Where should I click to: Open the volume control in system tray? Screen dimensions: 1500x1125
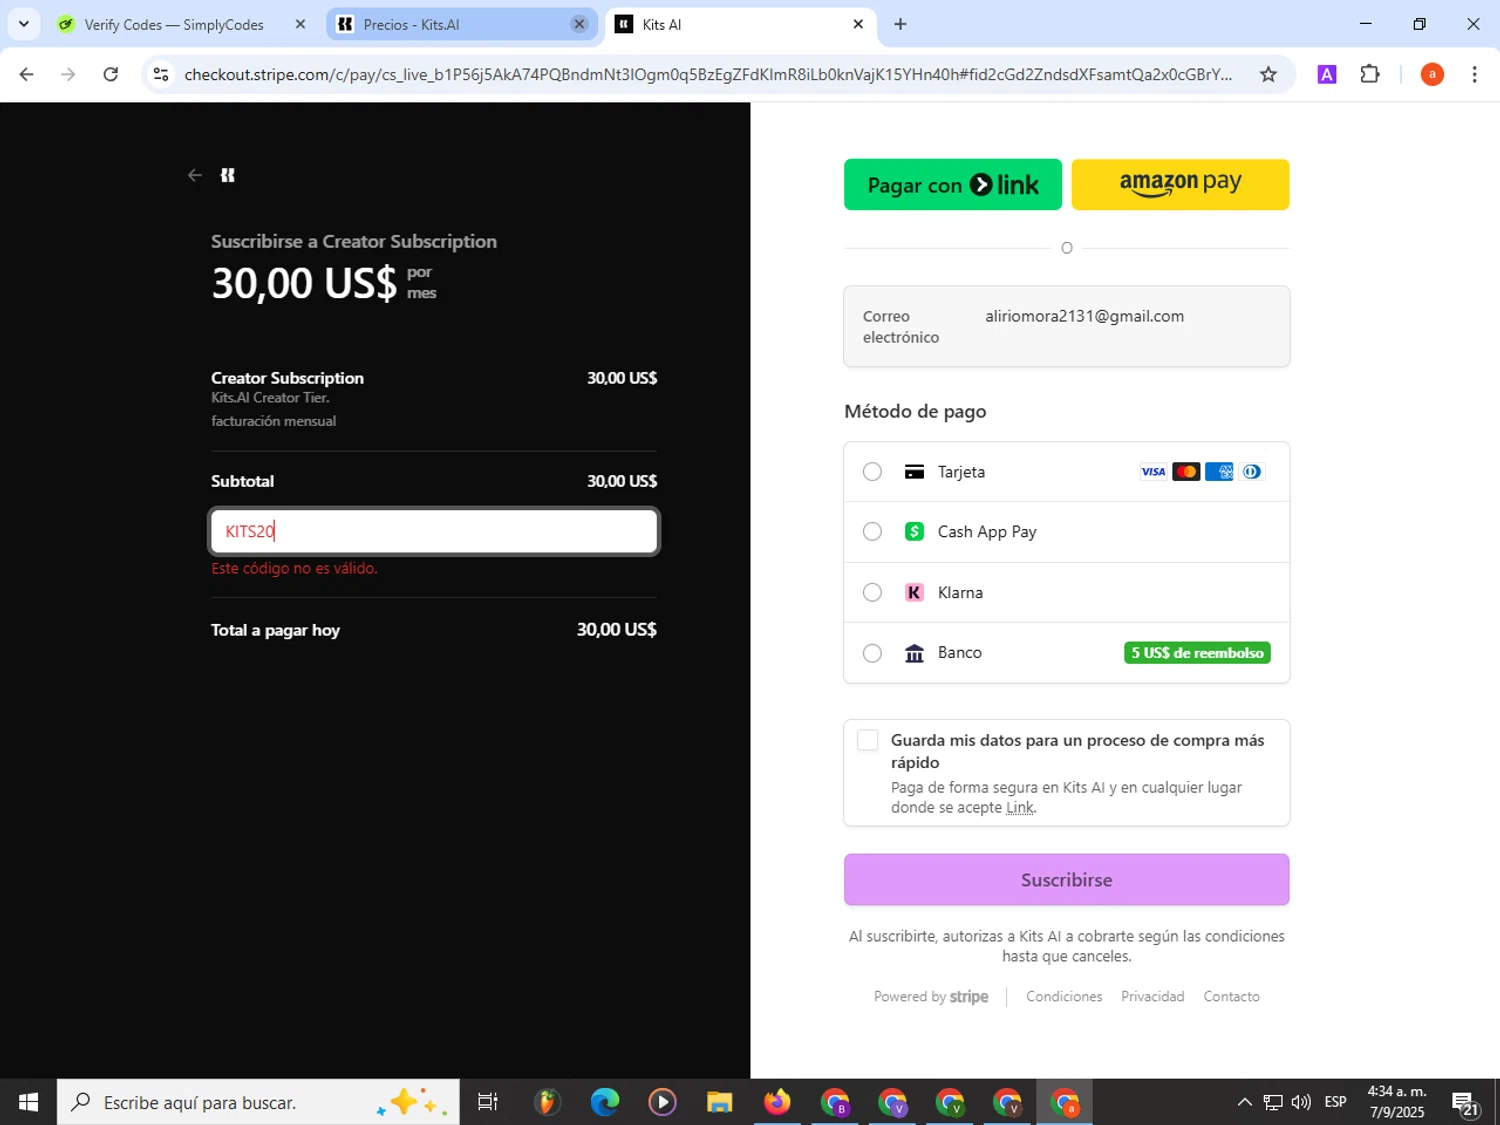[1301, 1102]
